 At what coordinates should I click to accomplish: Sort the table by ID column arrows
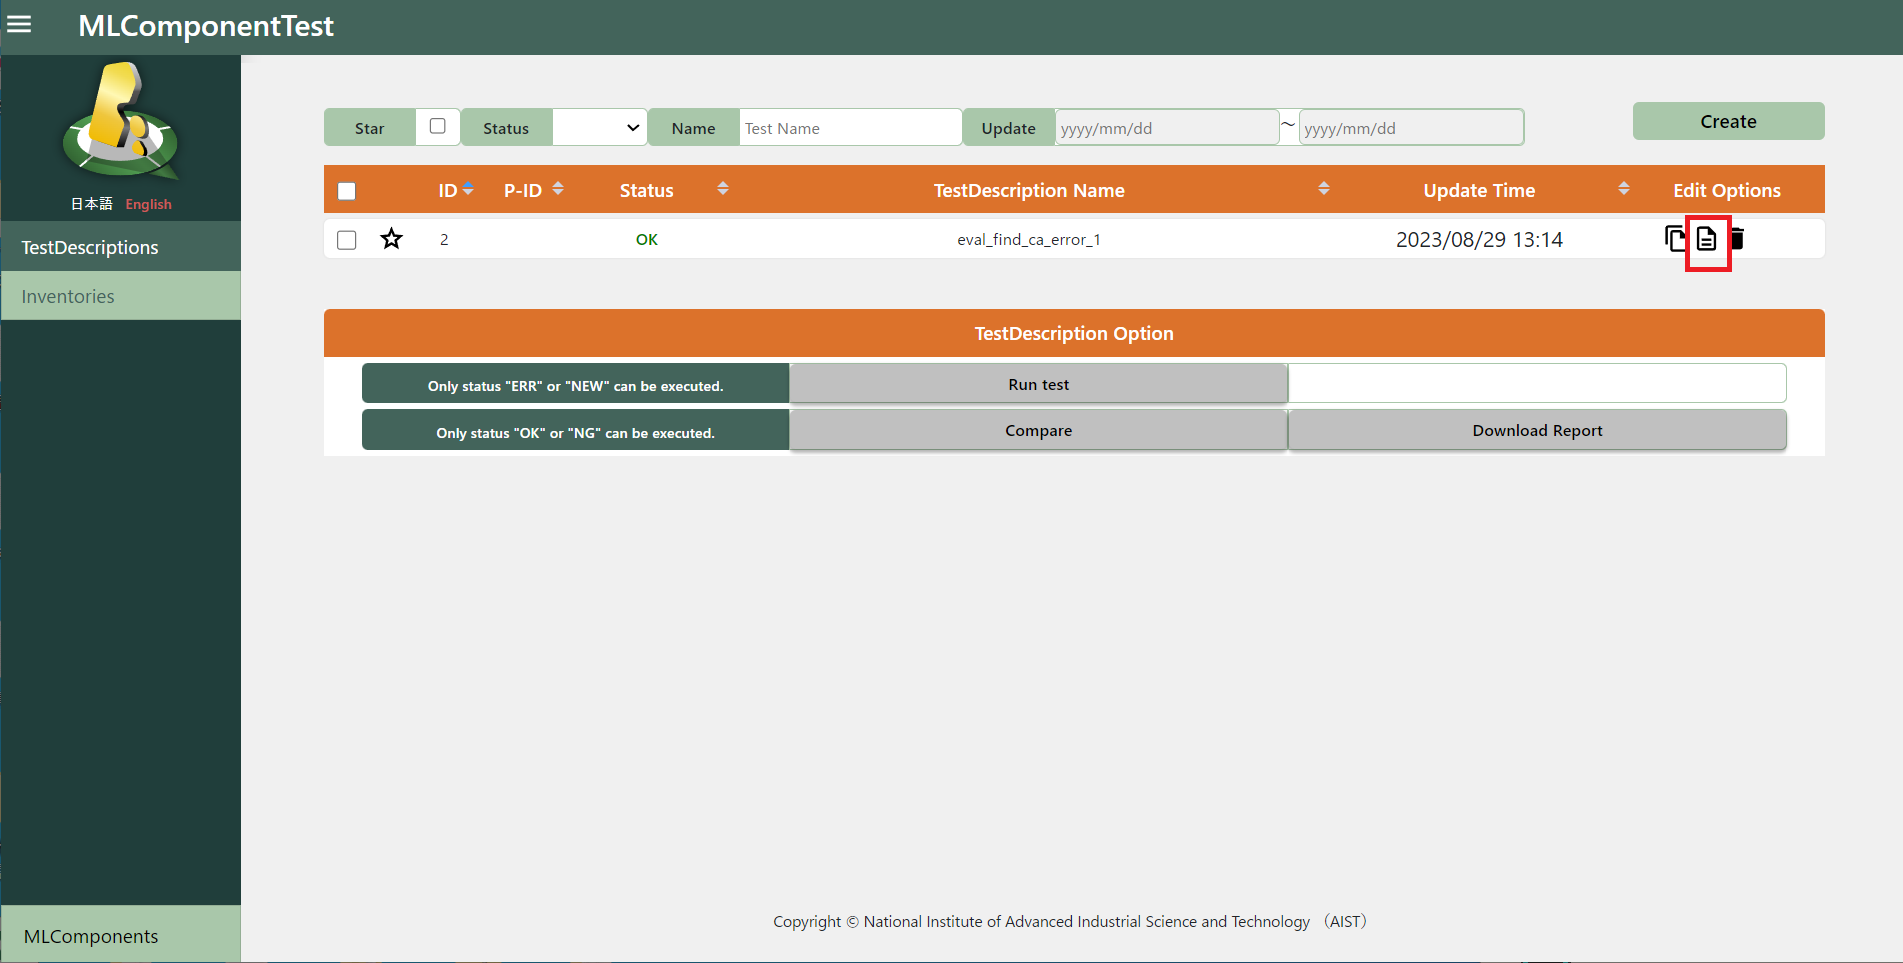(468, 189)
